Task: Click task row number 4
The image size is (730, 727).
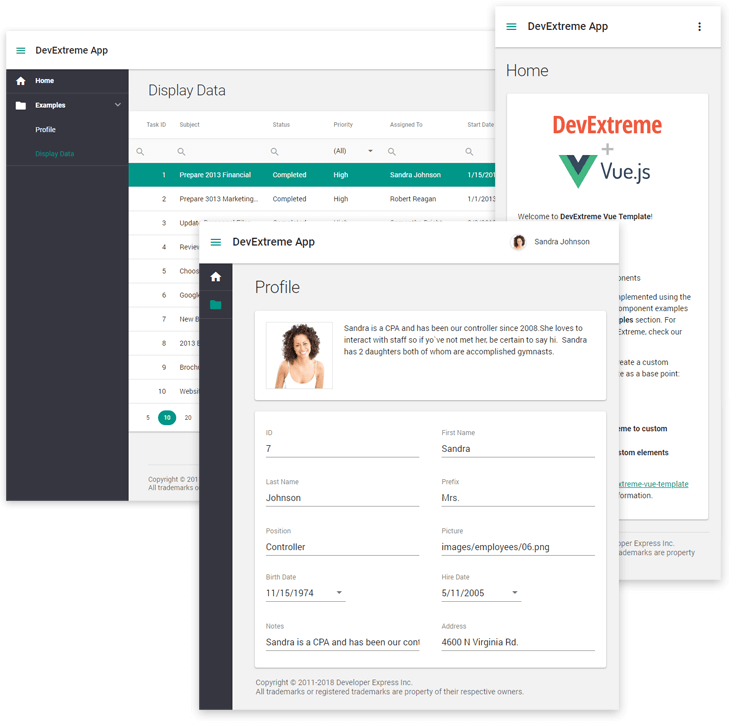Action: click(x=164, y=247)
